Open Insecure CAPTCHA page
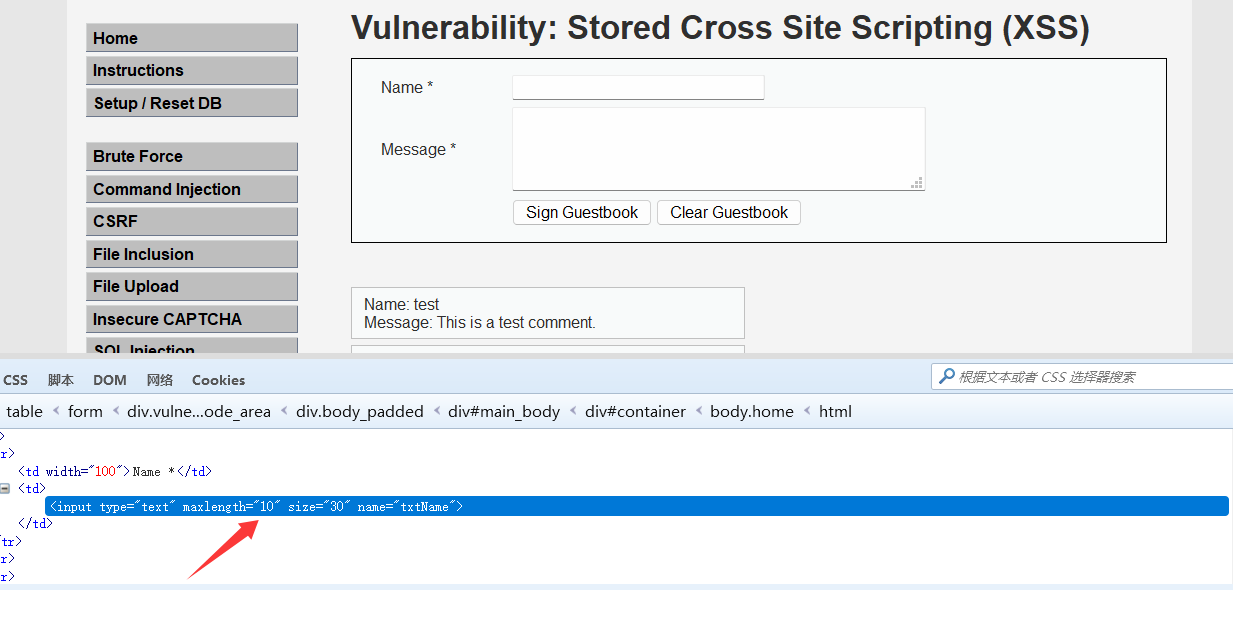The image size is (1233, 619). pos(192,319)
